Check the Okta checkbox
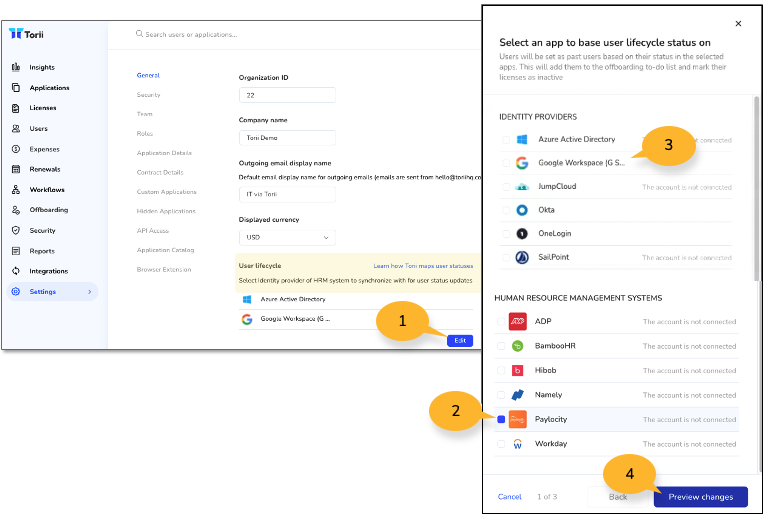The image size is (763, 519). (x=506, y=210)
